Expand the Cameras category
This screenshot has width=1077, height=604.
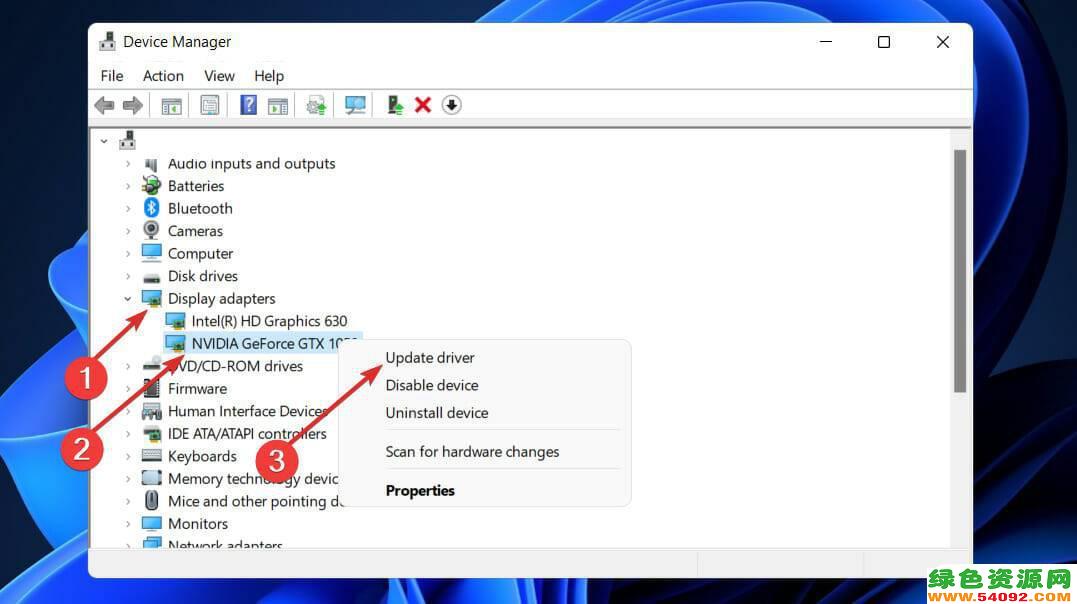[x=128, y=231]
